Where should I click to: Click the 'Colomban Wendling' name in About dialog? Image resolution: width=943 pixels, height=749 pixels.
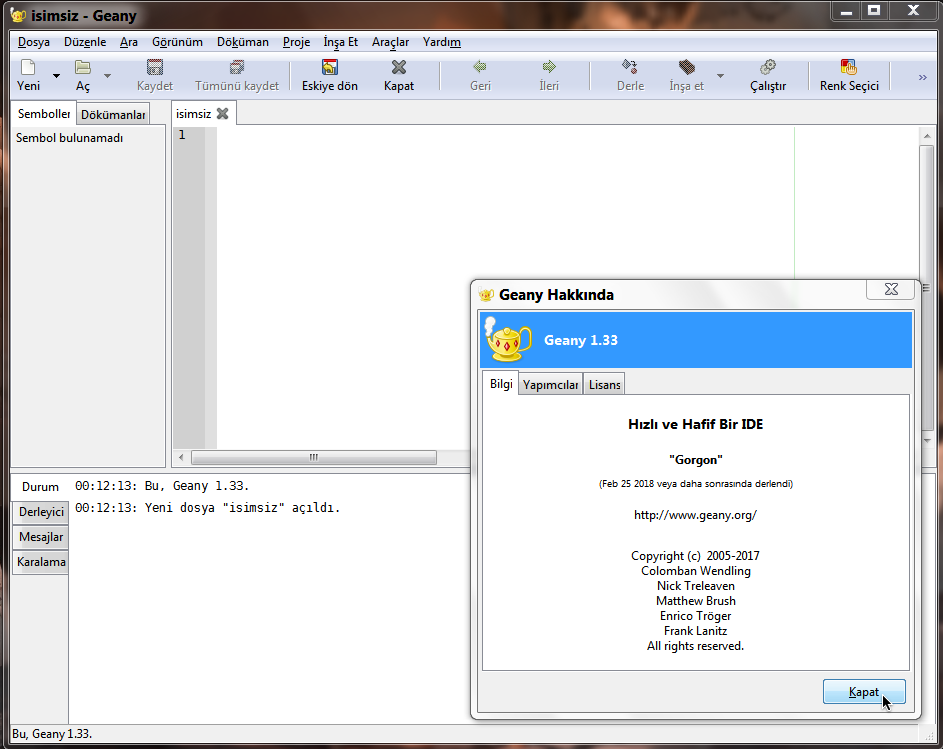click(696, 571)
